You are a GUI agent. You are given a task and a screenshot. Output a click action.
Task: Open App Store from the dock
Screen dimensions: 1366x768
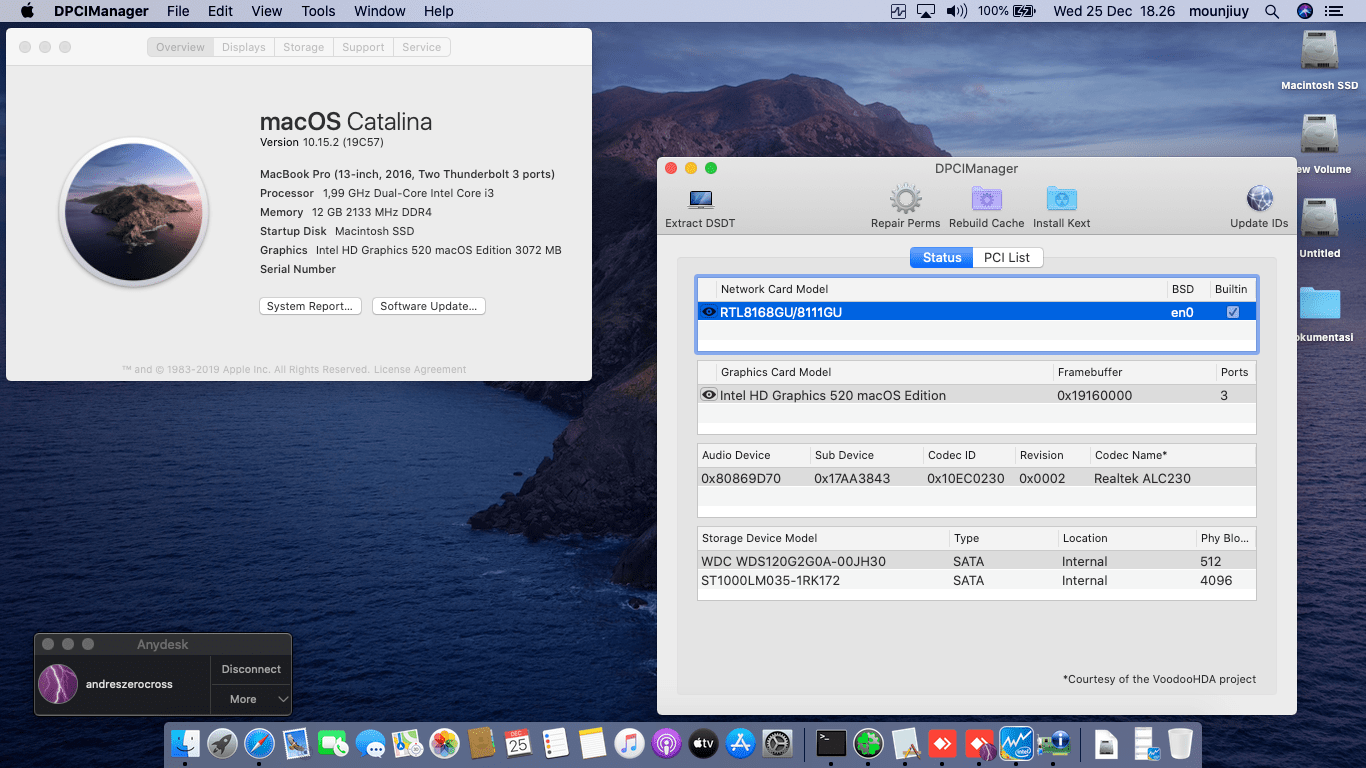[x=740, y=743]
